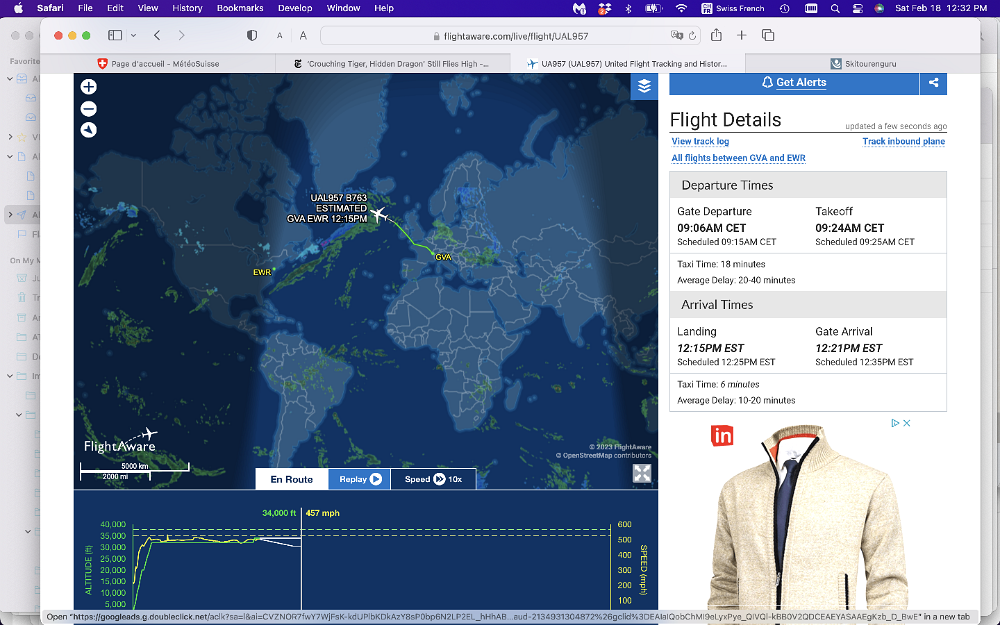This screenshot has width=1000, height=625.
Task: Zoom out on the flight map
Action: [x=89, y=109]
